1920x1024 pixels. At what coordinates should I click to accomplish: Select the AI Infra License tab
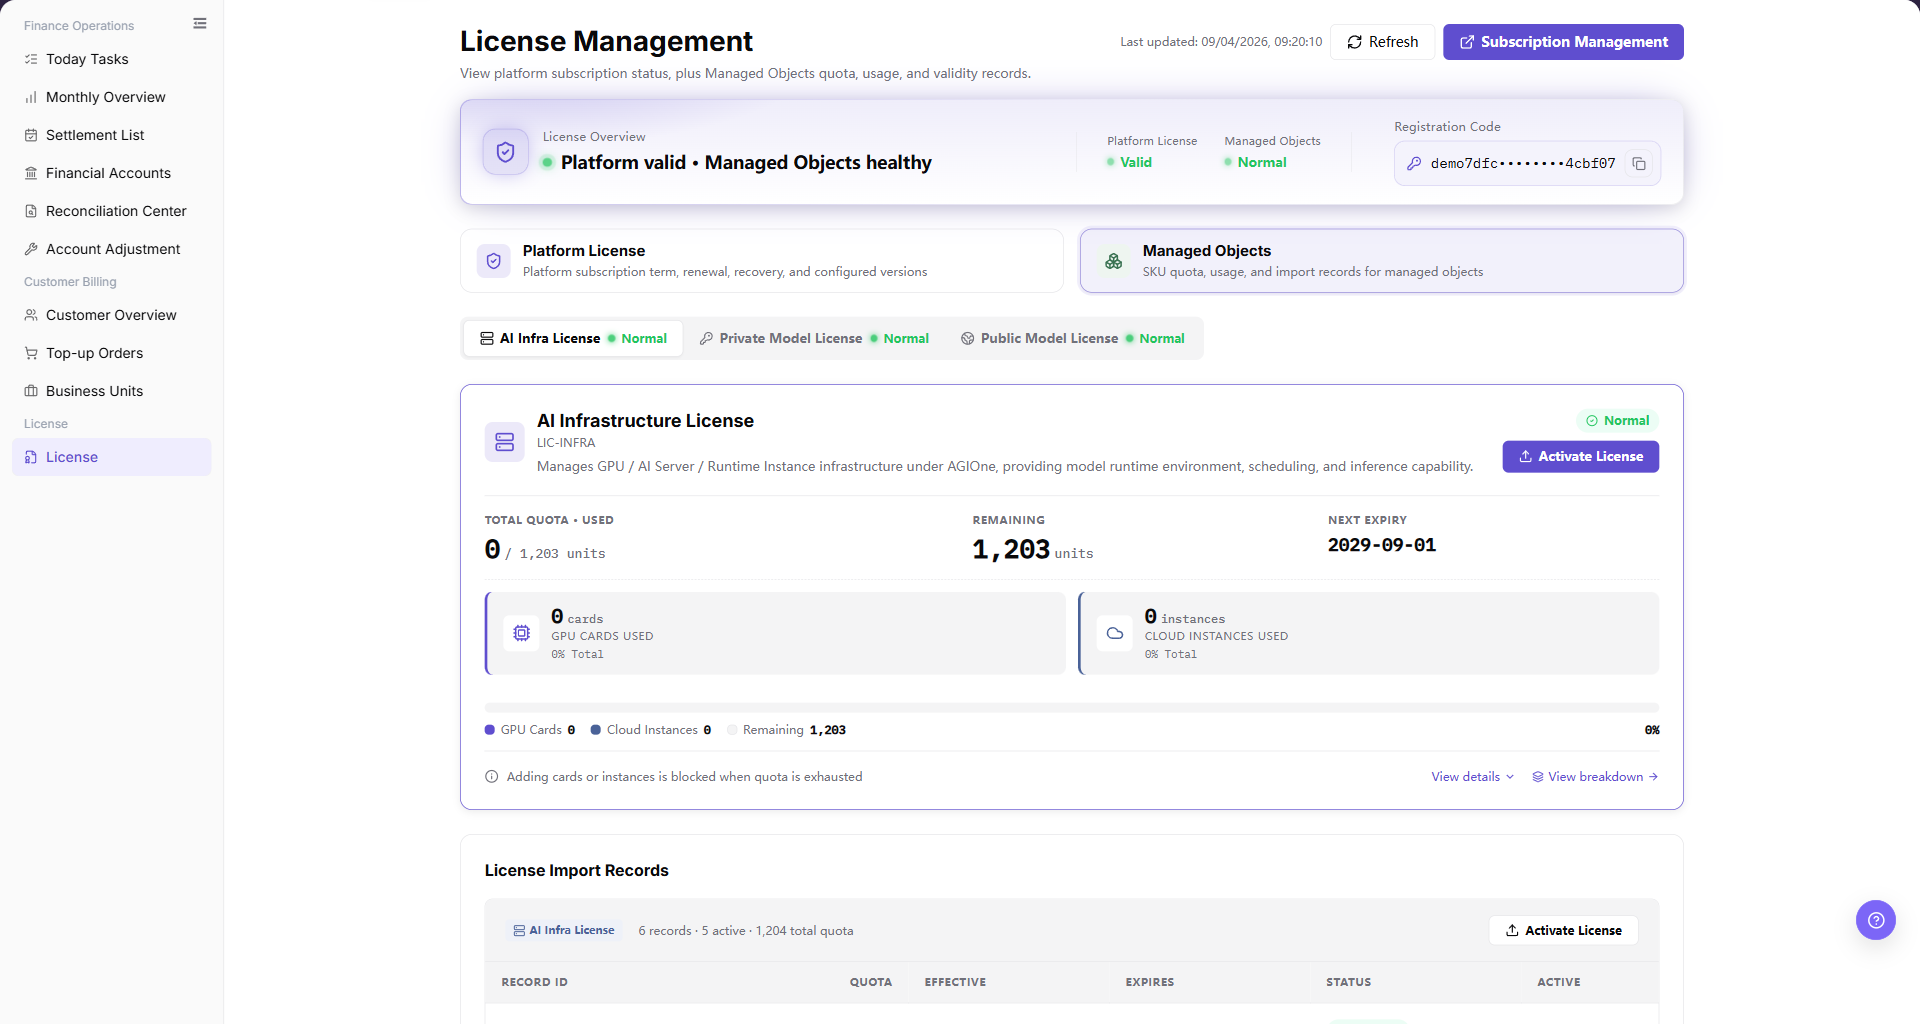(x=573, y=339)
